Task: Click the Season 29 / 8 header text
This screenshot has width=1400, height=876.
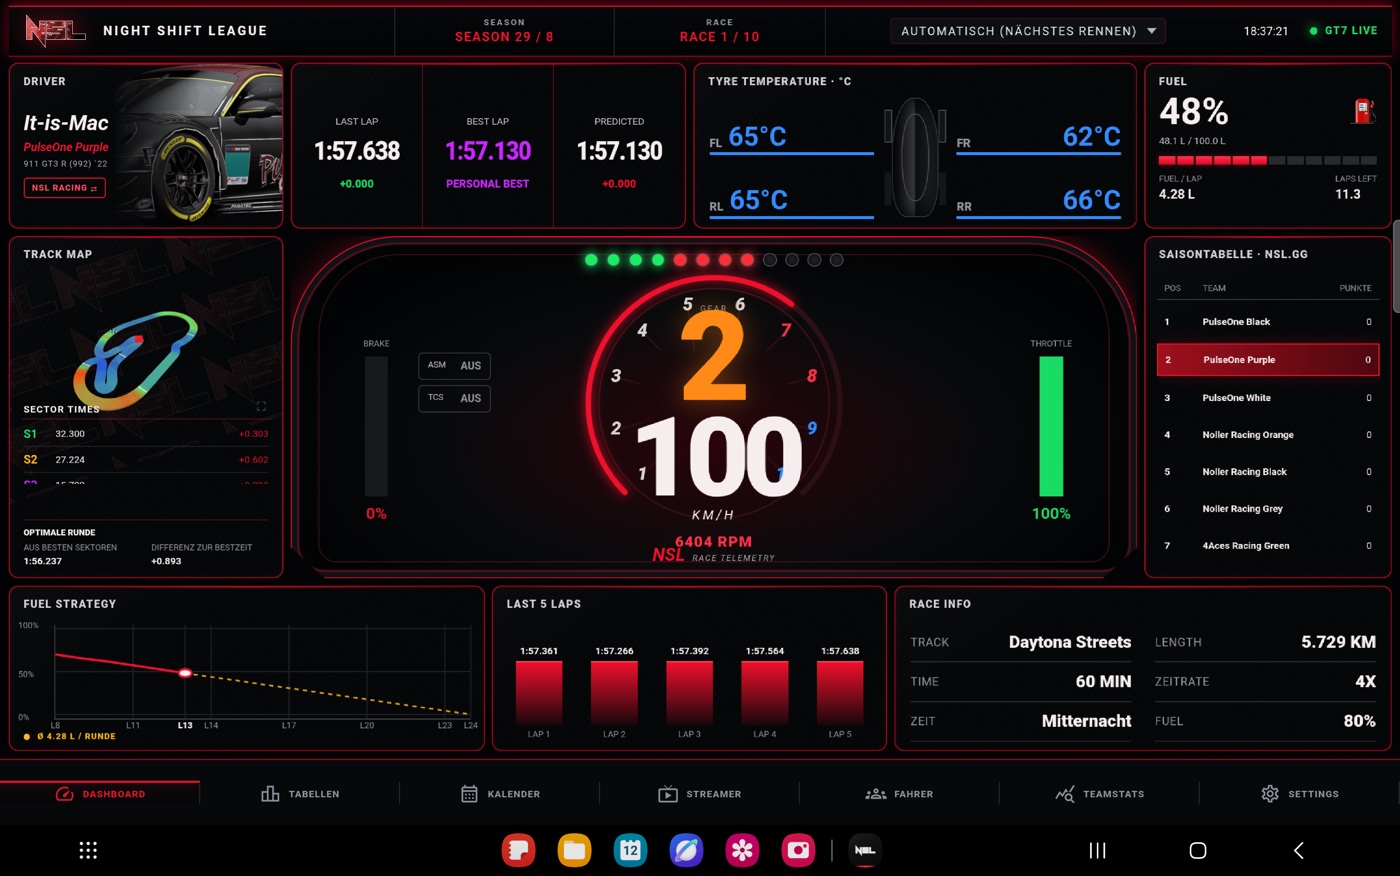Action: (504, 37)
